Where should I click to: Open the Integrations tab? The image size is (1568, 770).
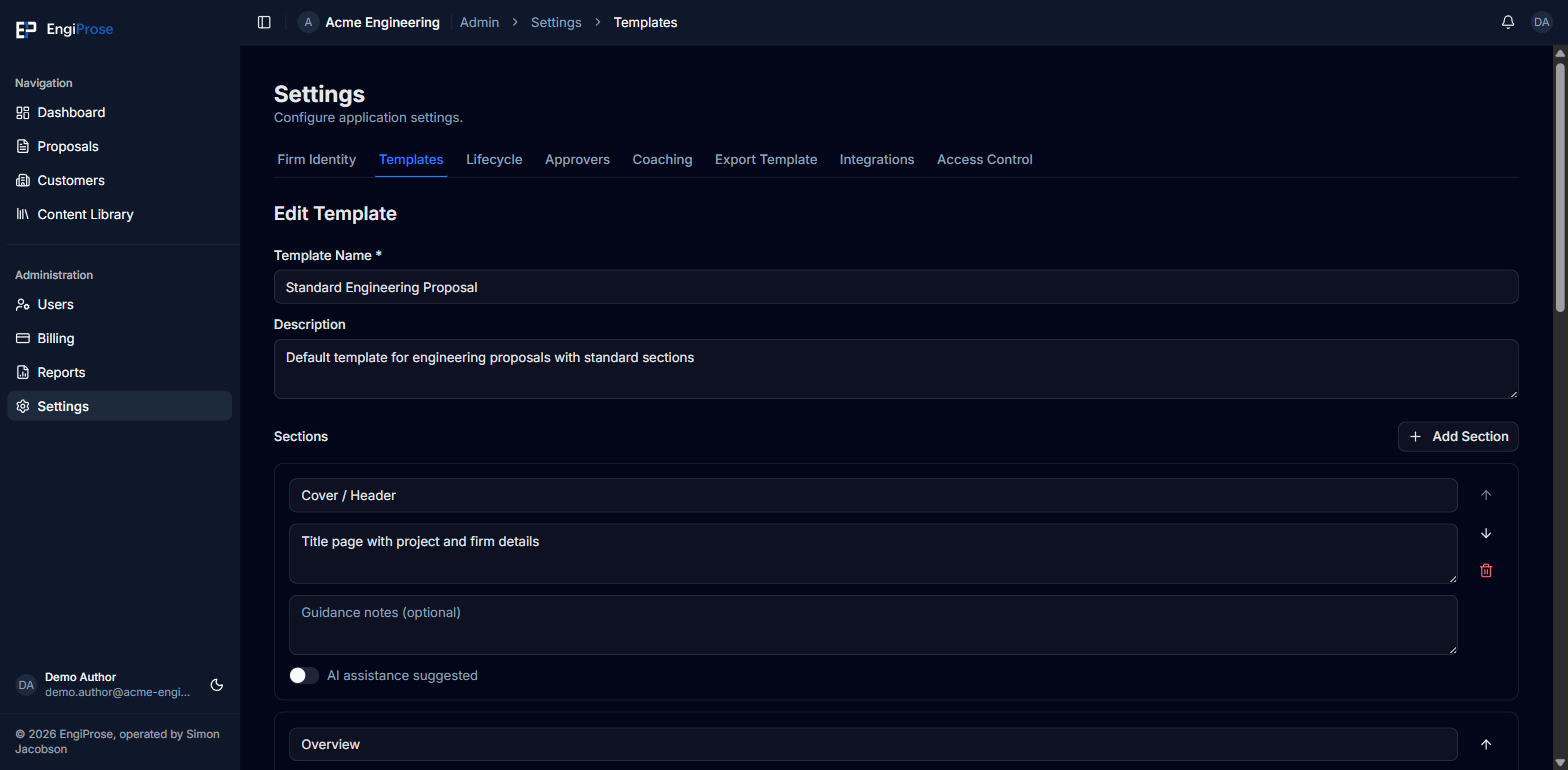point(877,160)
